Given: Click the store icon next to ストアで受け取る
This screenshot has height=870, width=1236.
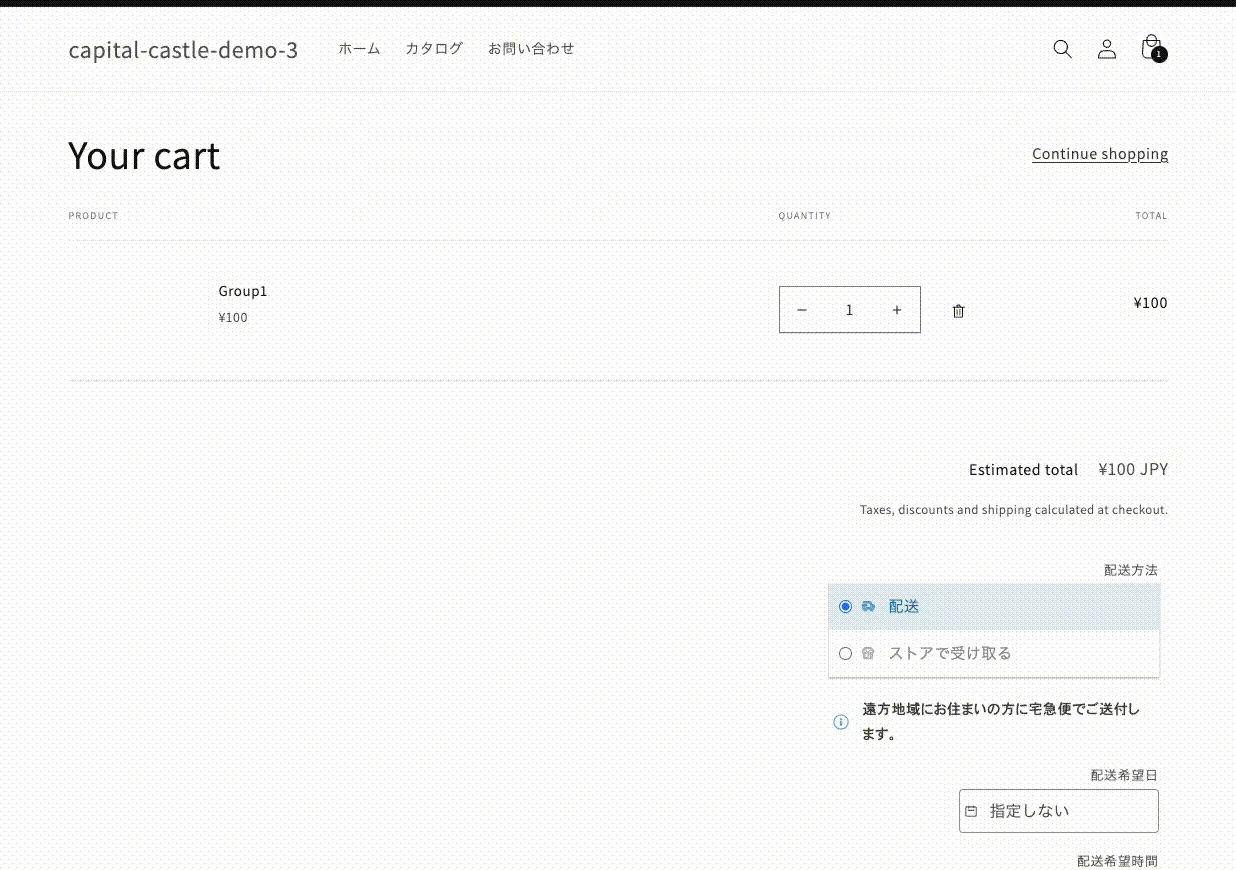Looking at the screenshot, I should coord(868,653).
